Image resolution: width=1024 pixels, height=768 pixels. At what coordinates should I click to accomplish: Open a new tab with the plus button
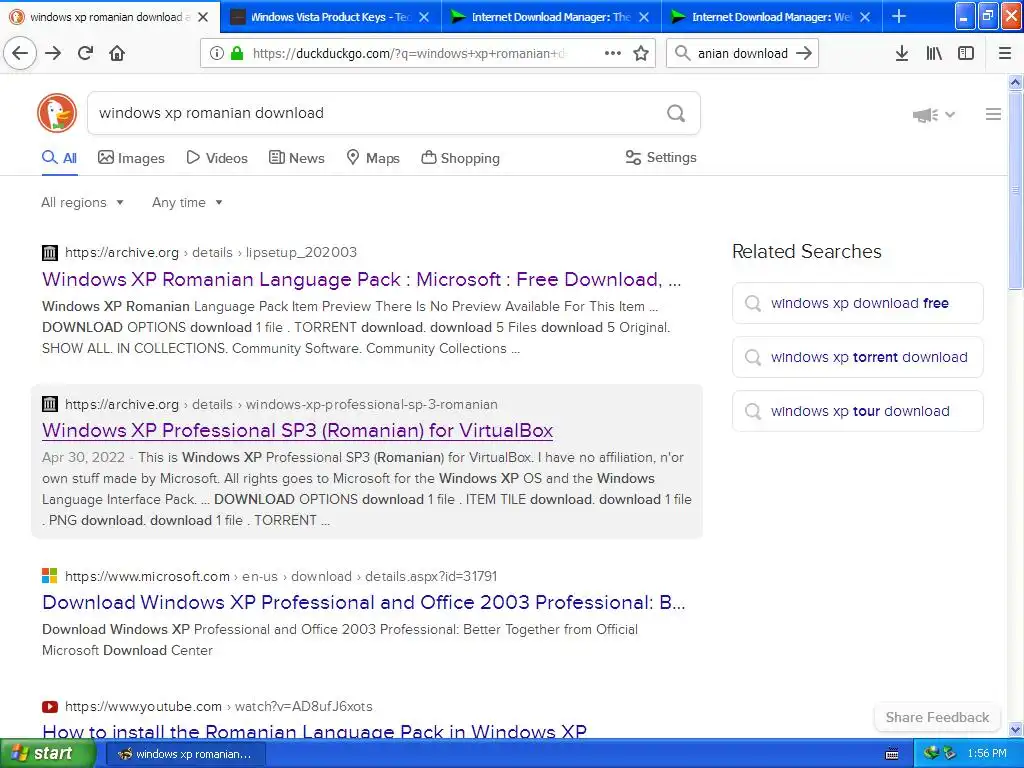(899, 16)
